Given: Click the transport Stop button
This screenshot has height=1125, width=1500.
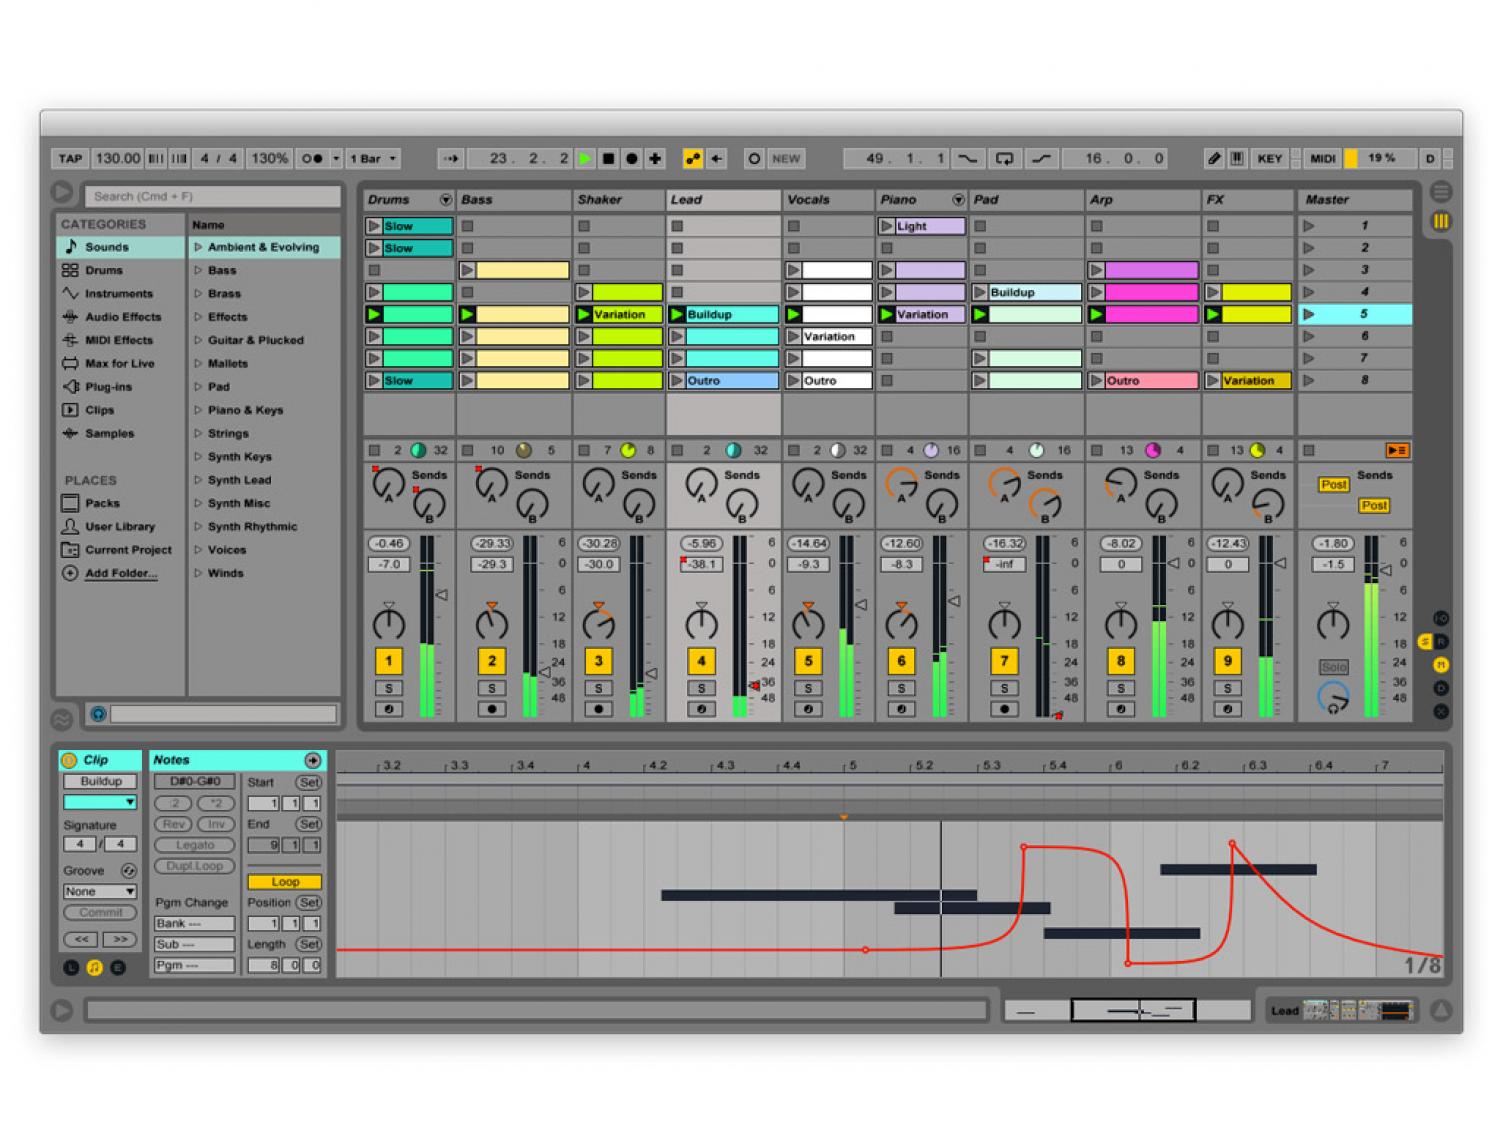Looking at the screenshot, I should click(608, 158).
